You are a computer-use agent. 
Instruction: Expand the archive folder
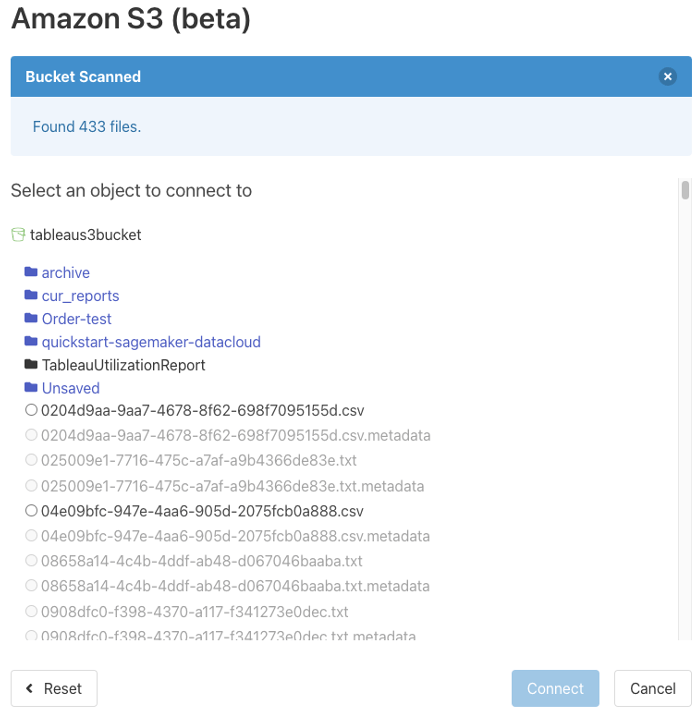coord(66,273)
